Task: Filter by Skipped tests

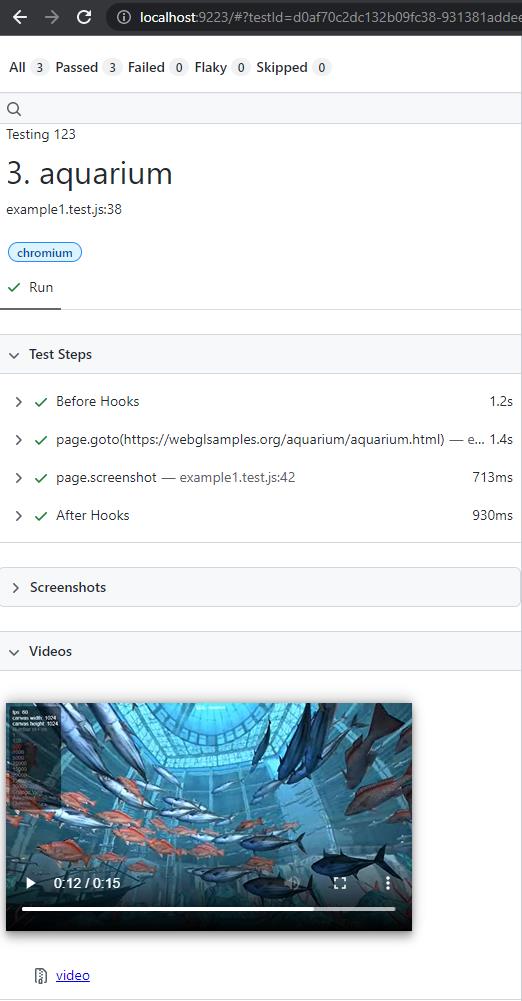Action: point(293,68)
